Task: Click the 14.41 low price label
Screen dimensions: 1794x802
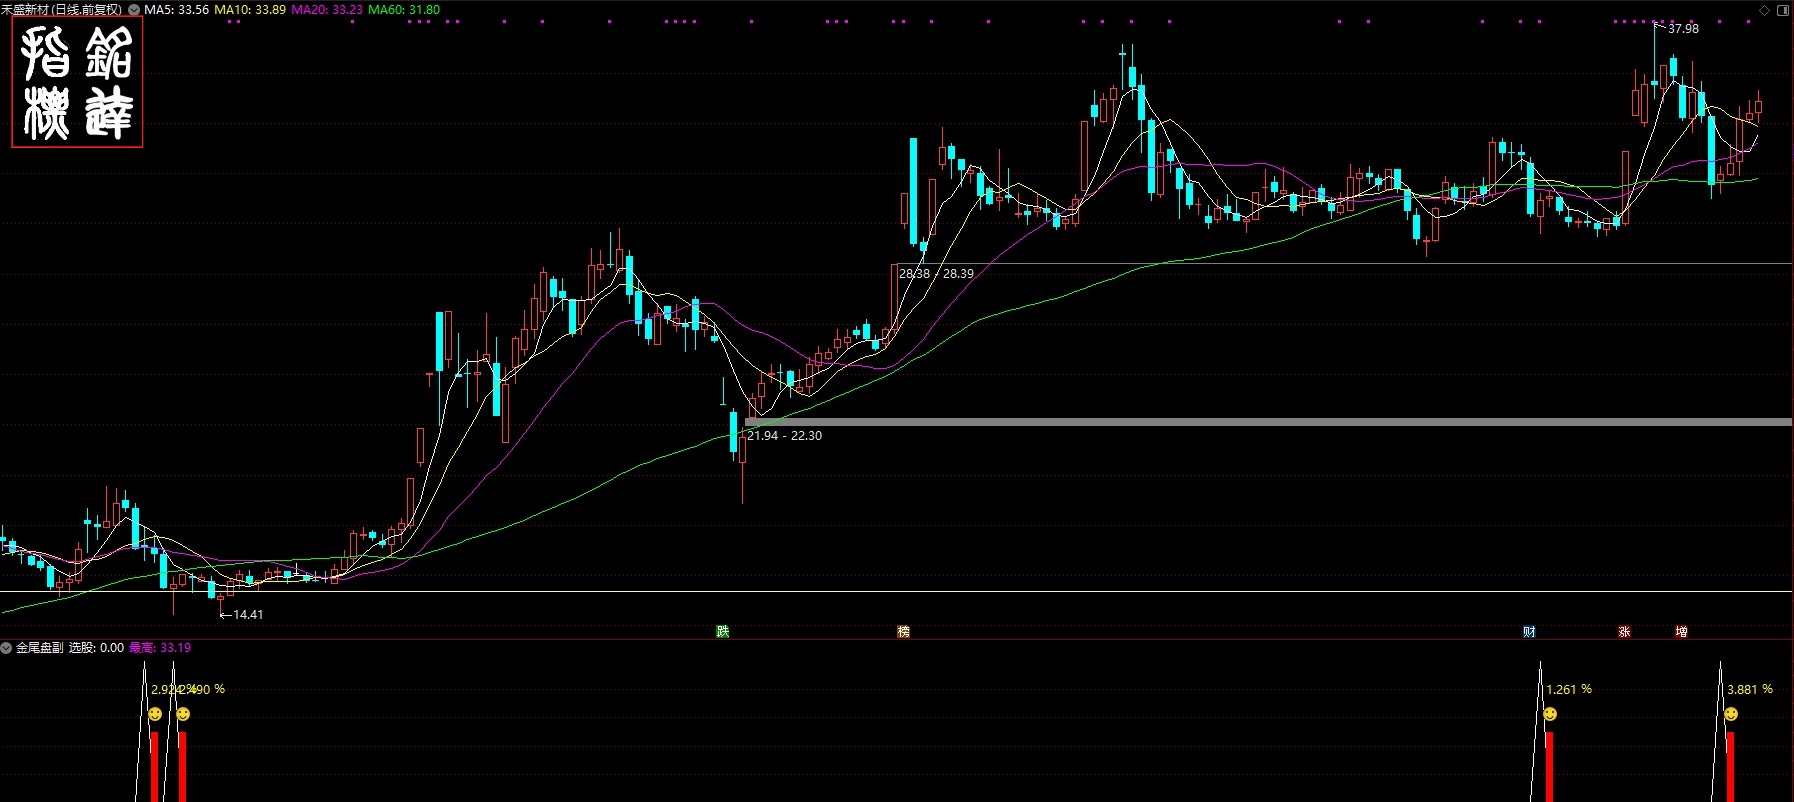Action: pos(248,615)
